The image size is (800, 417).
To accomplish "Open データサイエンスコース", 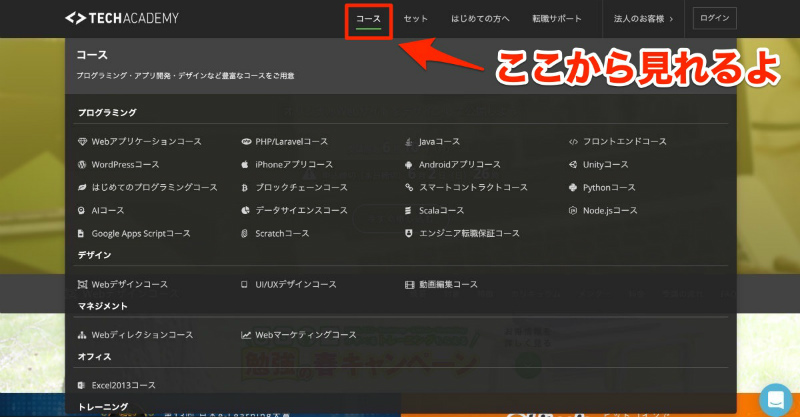I will point(301,210).
